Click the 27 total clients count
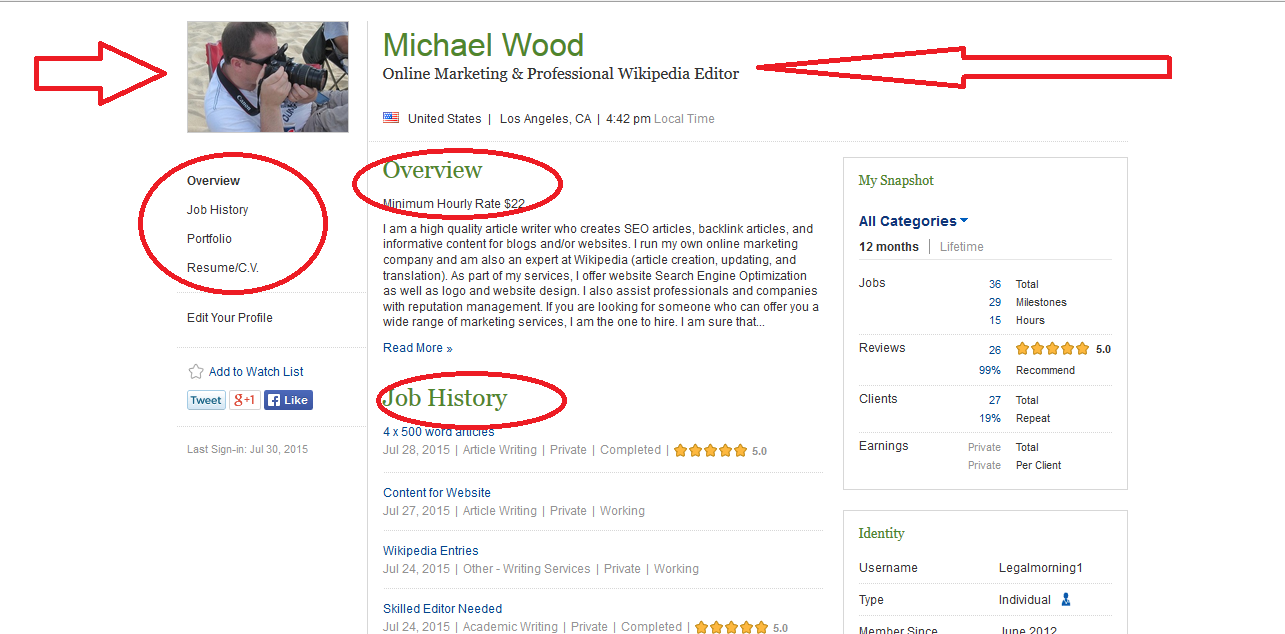 (995, 400)
